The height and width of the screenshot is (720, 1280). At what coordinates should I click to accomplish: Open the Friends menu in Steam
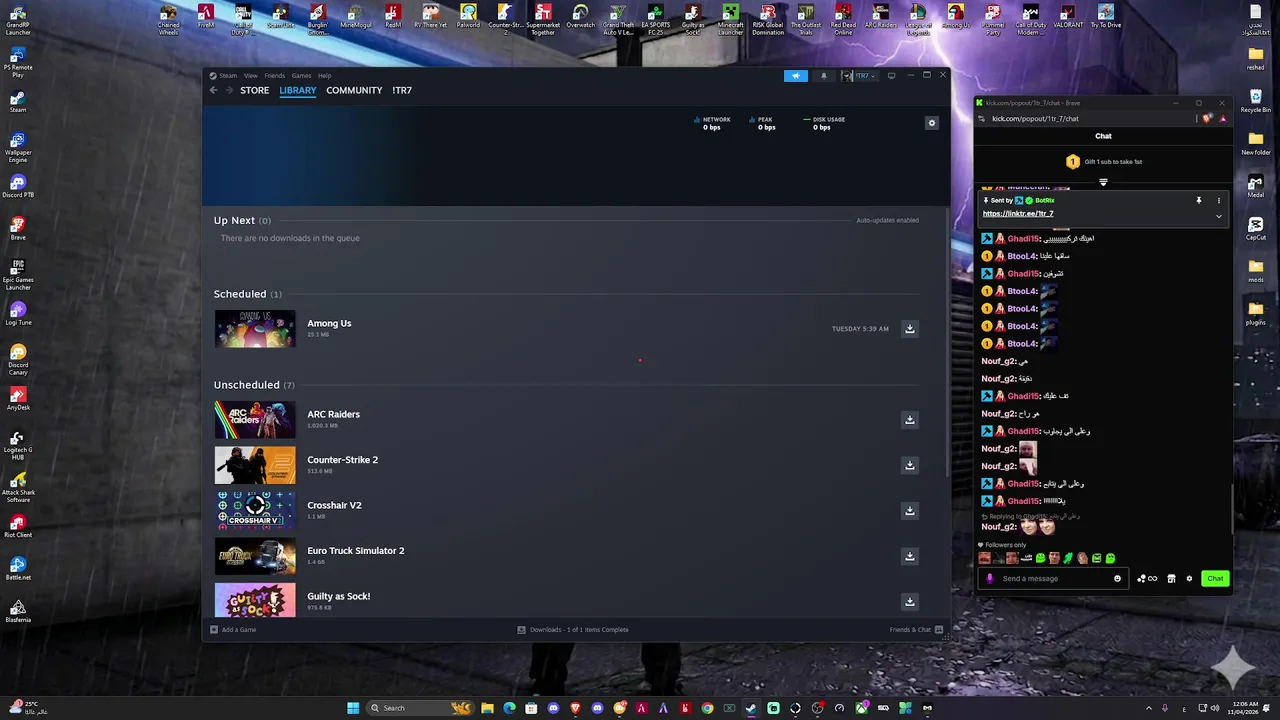[x=275, y=76]
